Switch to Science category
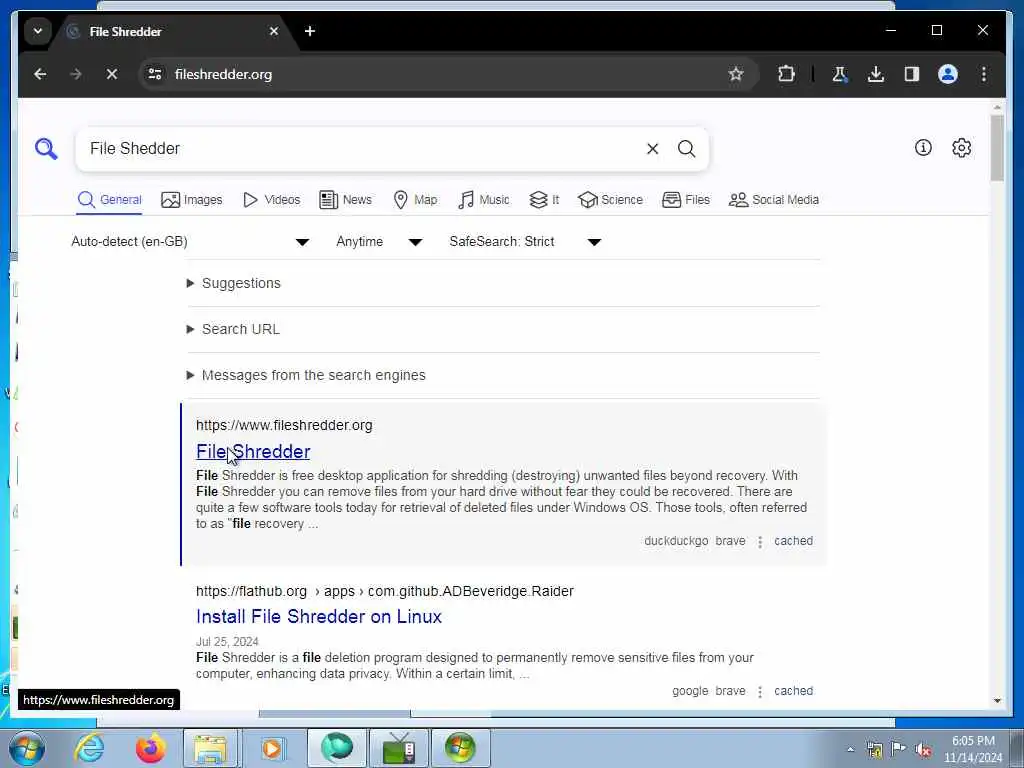This screenshot has height=768, width=1024. [x=611, y=200]
